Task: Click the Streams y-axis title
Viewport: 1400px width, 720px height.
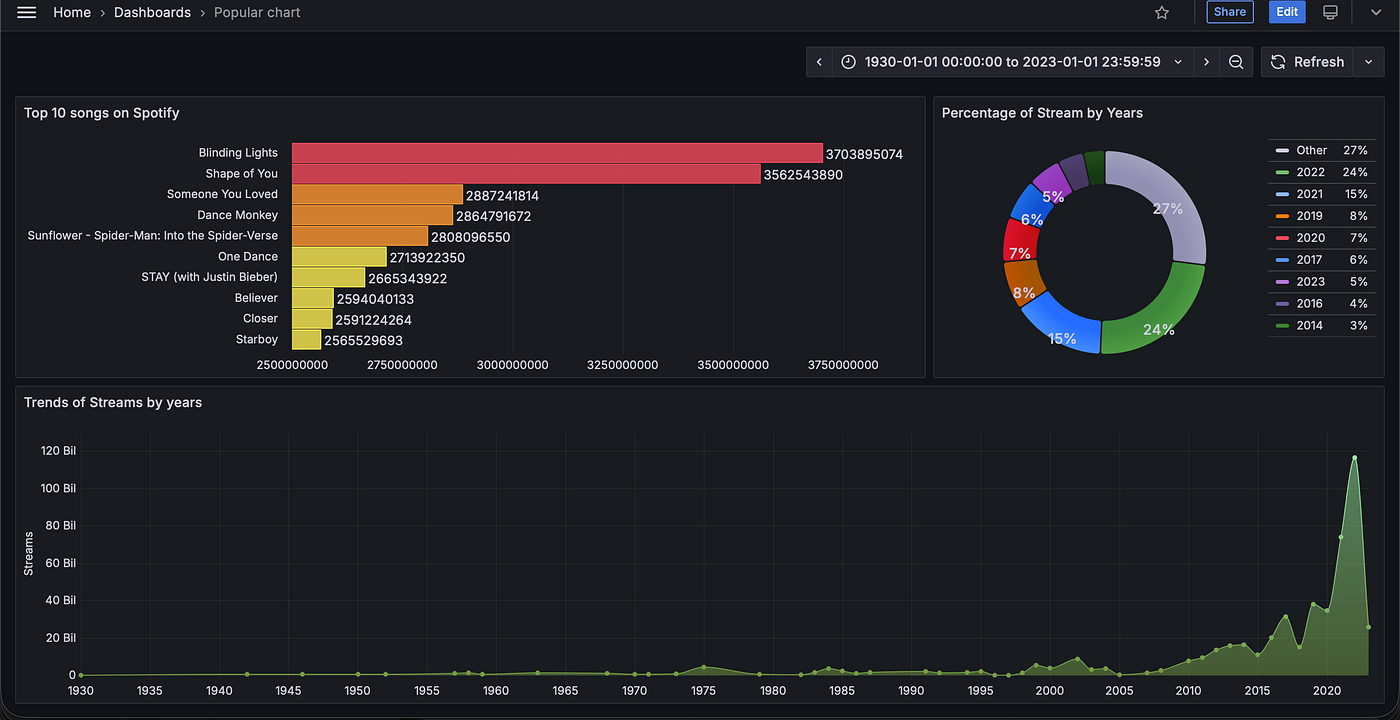Action: pos(29,553)
